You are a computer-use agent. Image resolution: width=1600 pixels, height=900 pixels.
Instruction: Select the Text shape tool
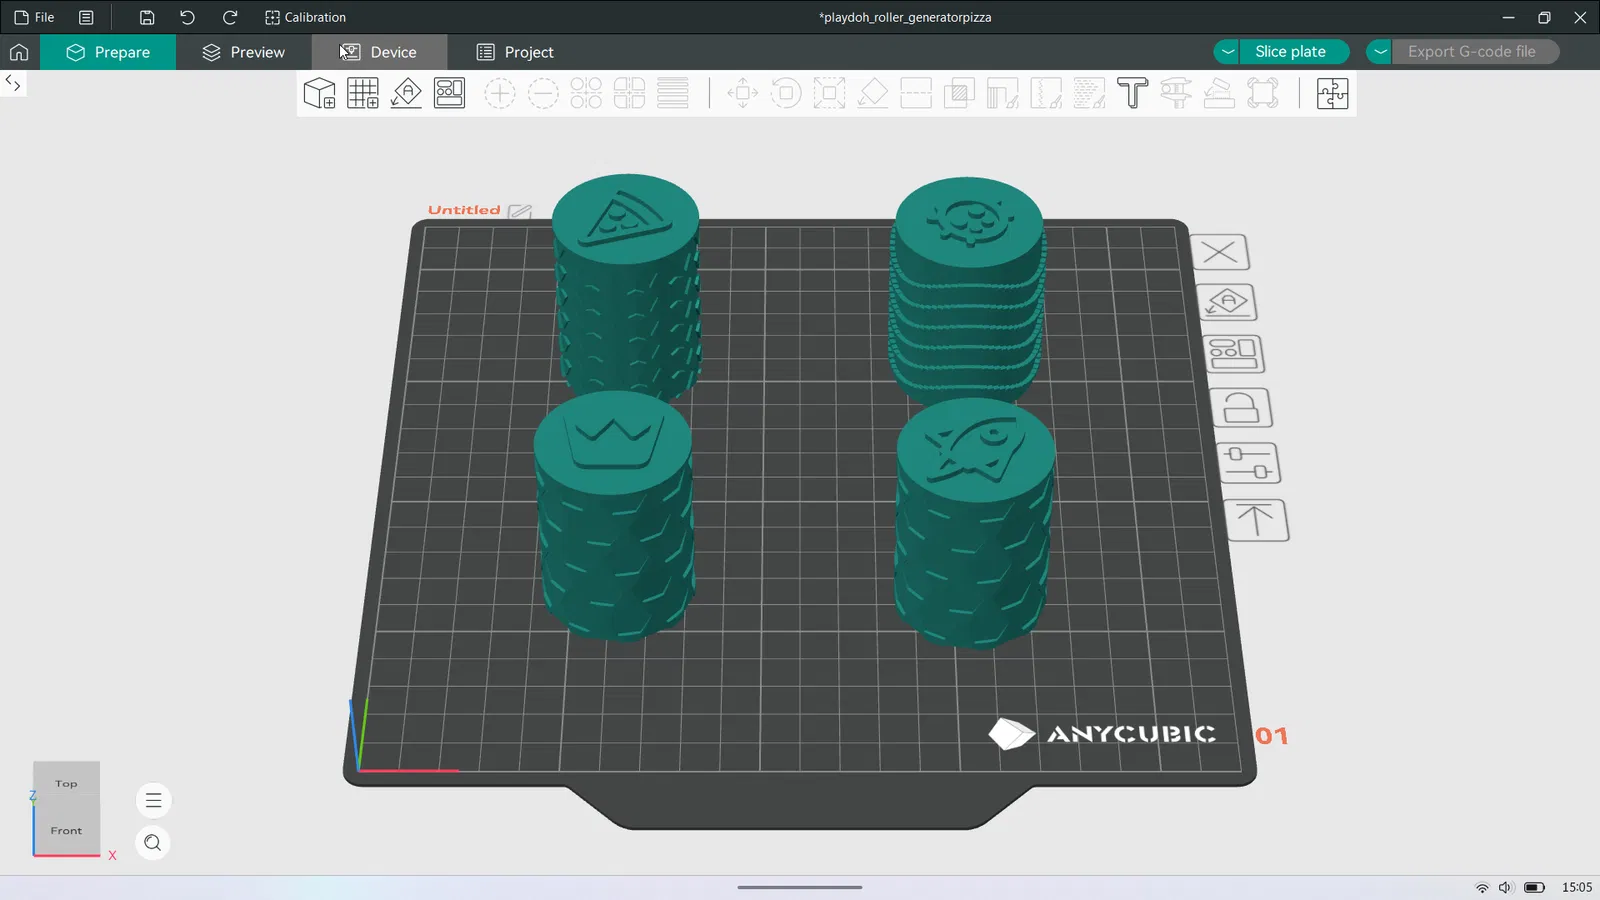coord(1132,93)
